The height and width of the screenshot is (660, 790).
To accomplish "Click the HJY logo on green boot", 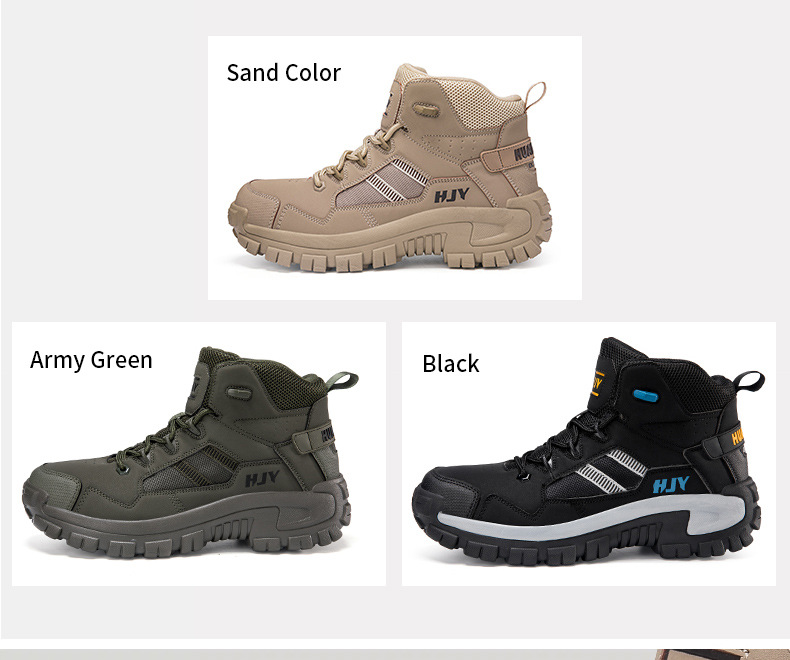I will point(262,479).
